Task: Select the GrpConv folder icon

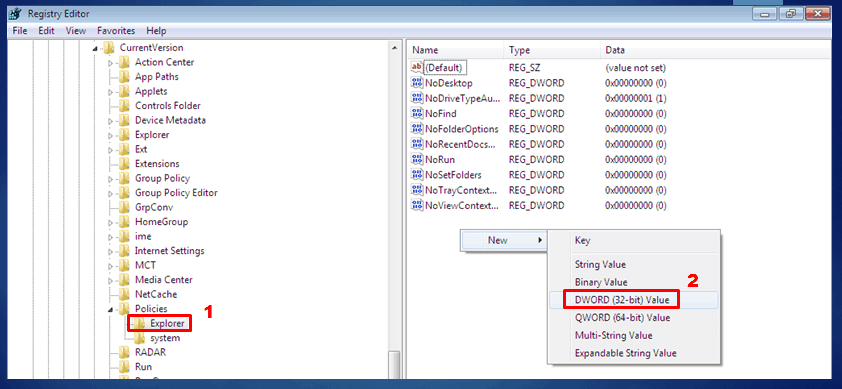Action: tap(125, 207)
